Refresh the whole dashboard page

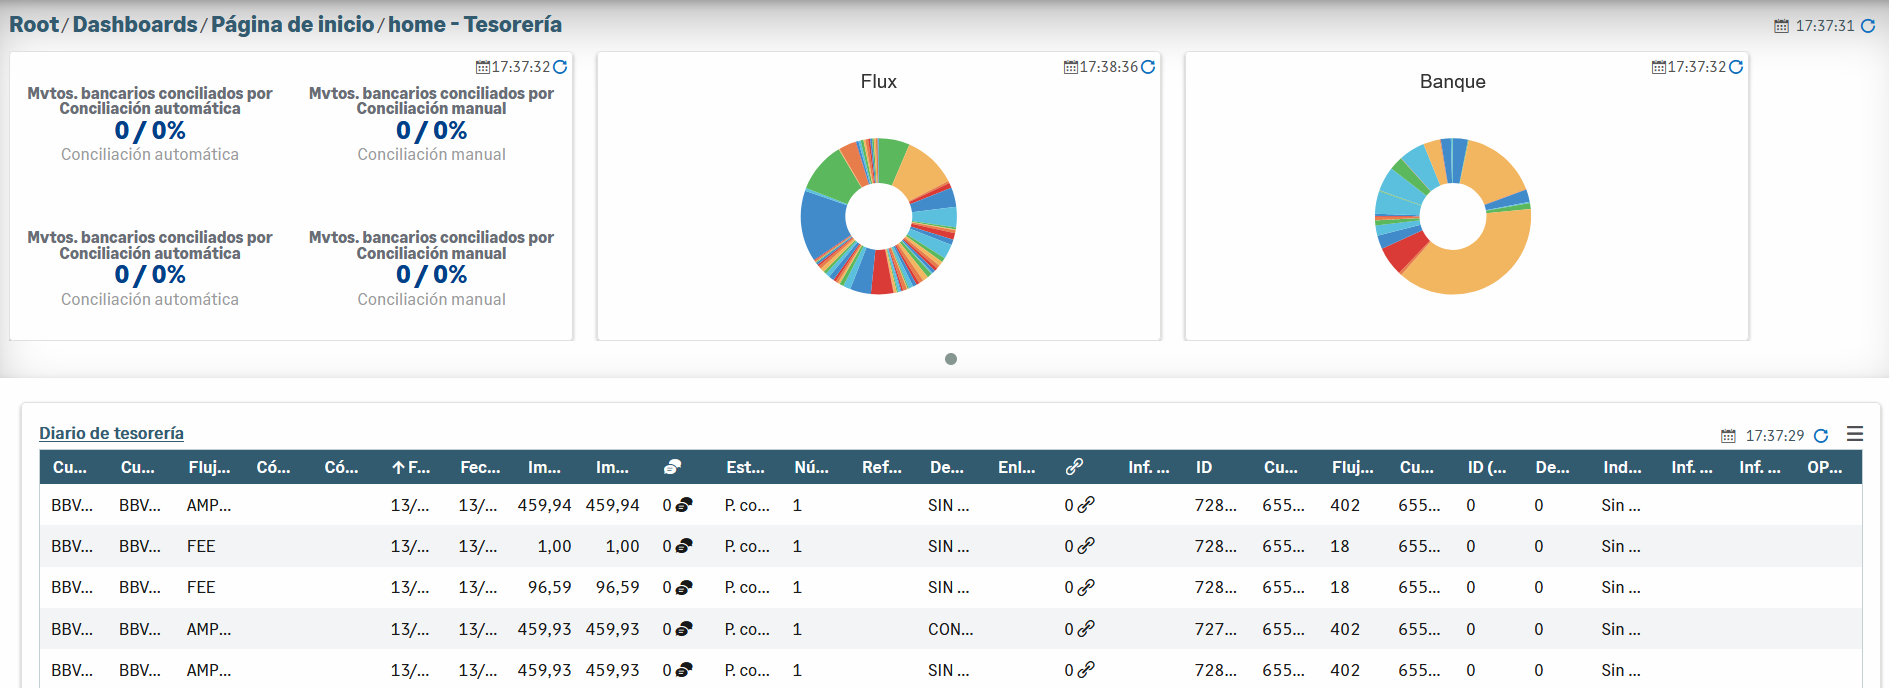click(x=1867, y=26)
